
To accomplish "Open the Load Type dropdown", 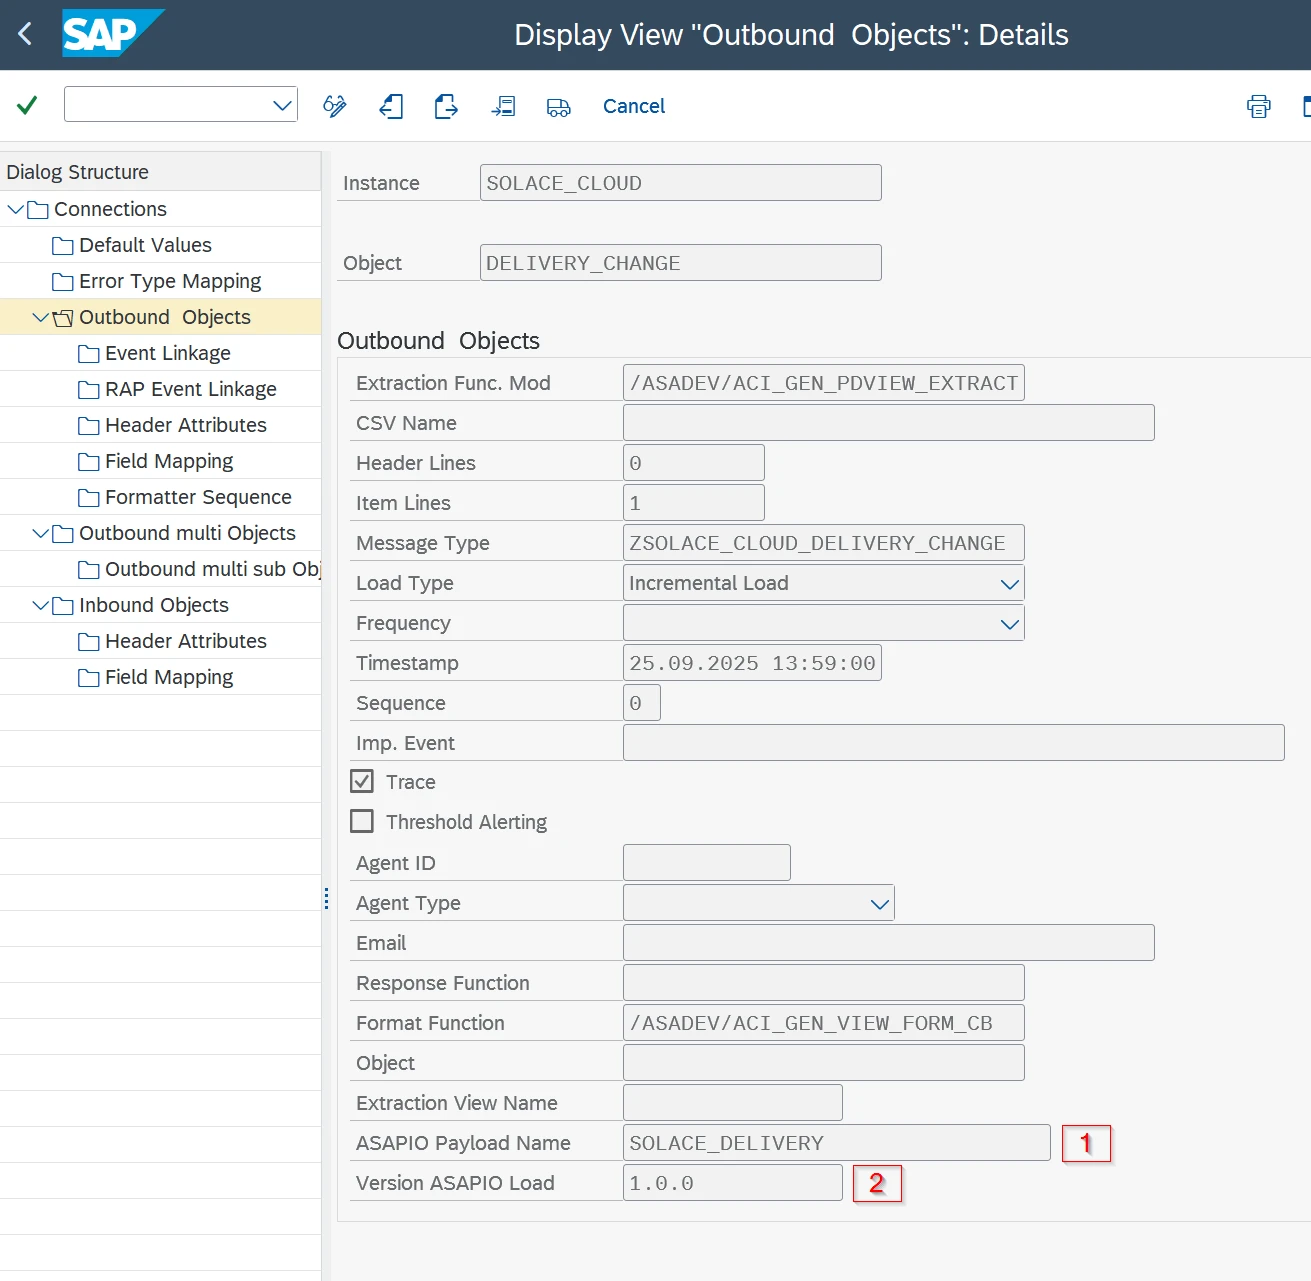I will coord(1010,583).
